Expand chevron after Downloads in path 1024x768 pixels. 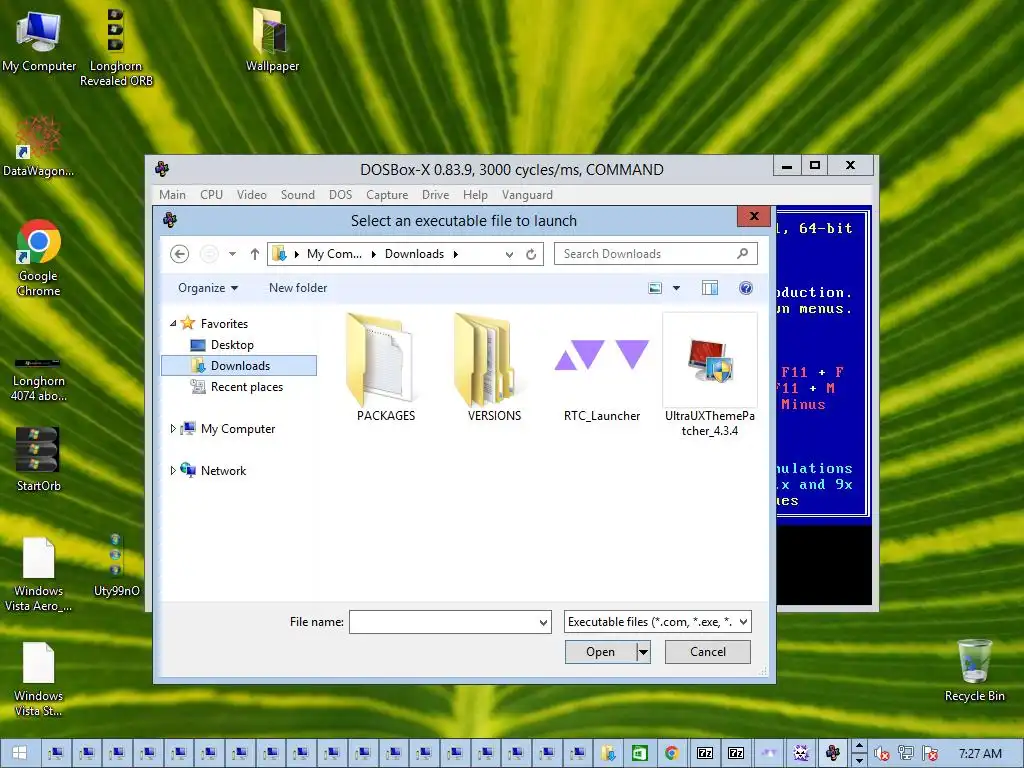pyautogui.click(x=456, y=254)
